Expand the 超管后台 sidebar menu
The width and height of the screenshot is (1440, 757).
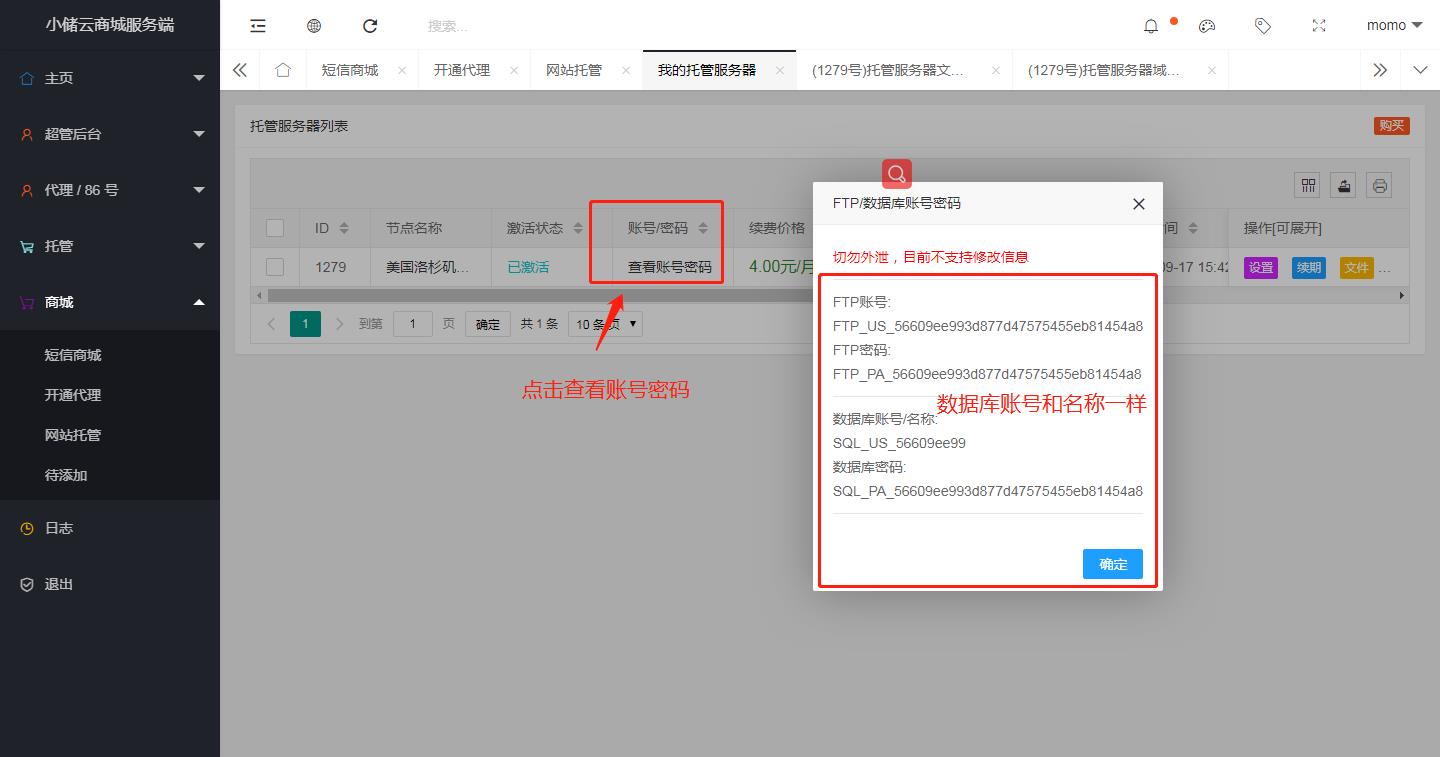(x=110, y=134)
